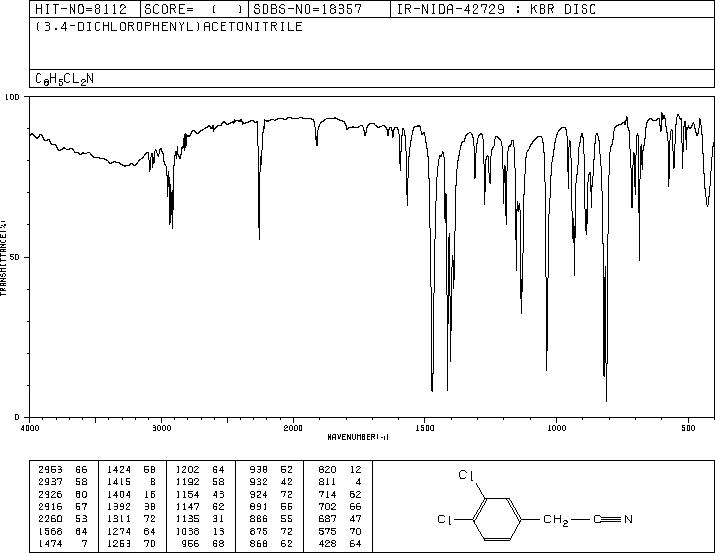Click the SDBS-NO=18357 header cell

coord(319,9)
